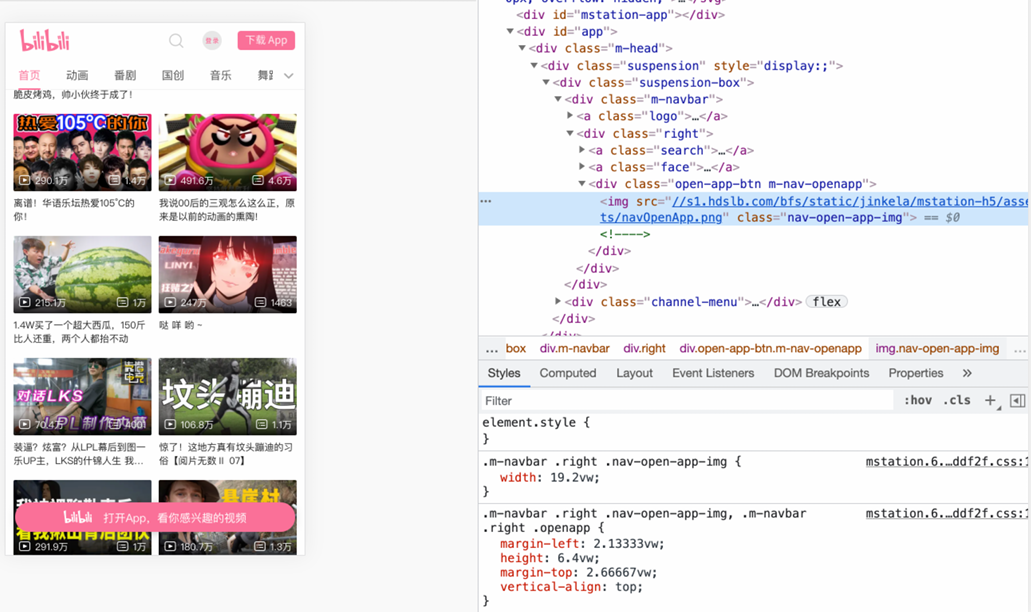Image resolution: width=1031 pixels, height=612 pixels.
Task: Click the 打开App banner at the bottom
Action: coord(155,517)
